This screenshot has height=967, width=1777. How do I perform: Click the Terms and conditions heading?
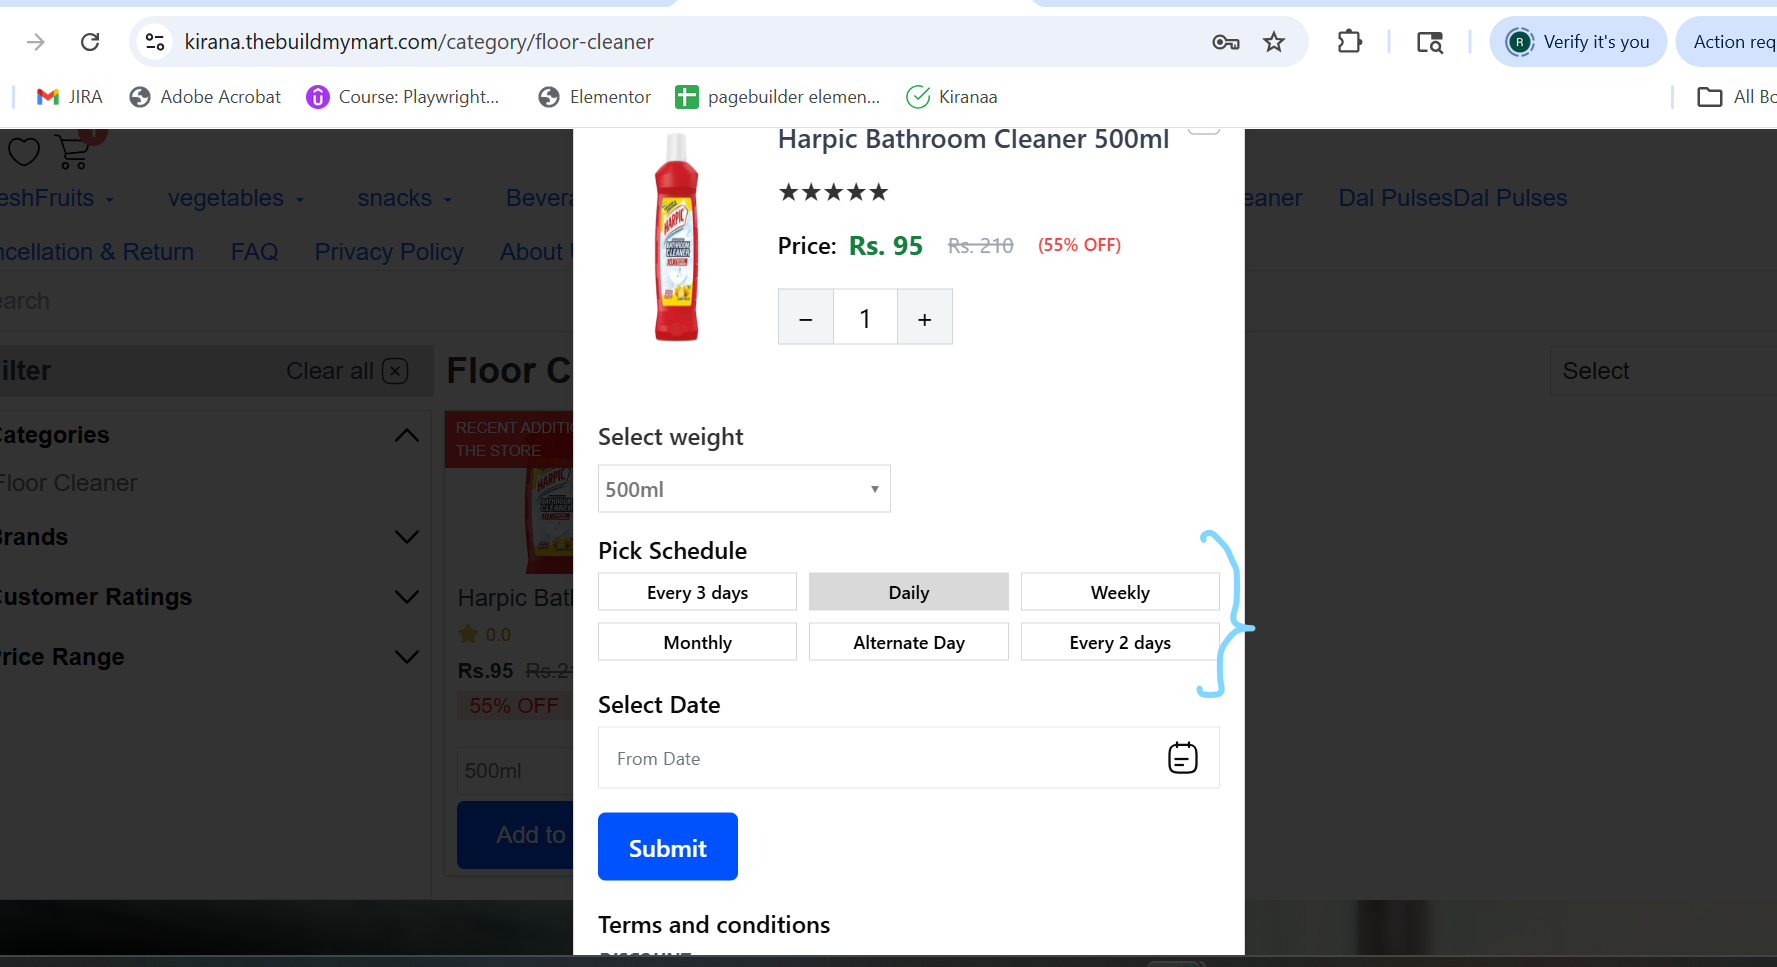pyautogui.click(x=714, y=925)
